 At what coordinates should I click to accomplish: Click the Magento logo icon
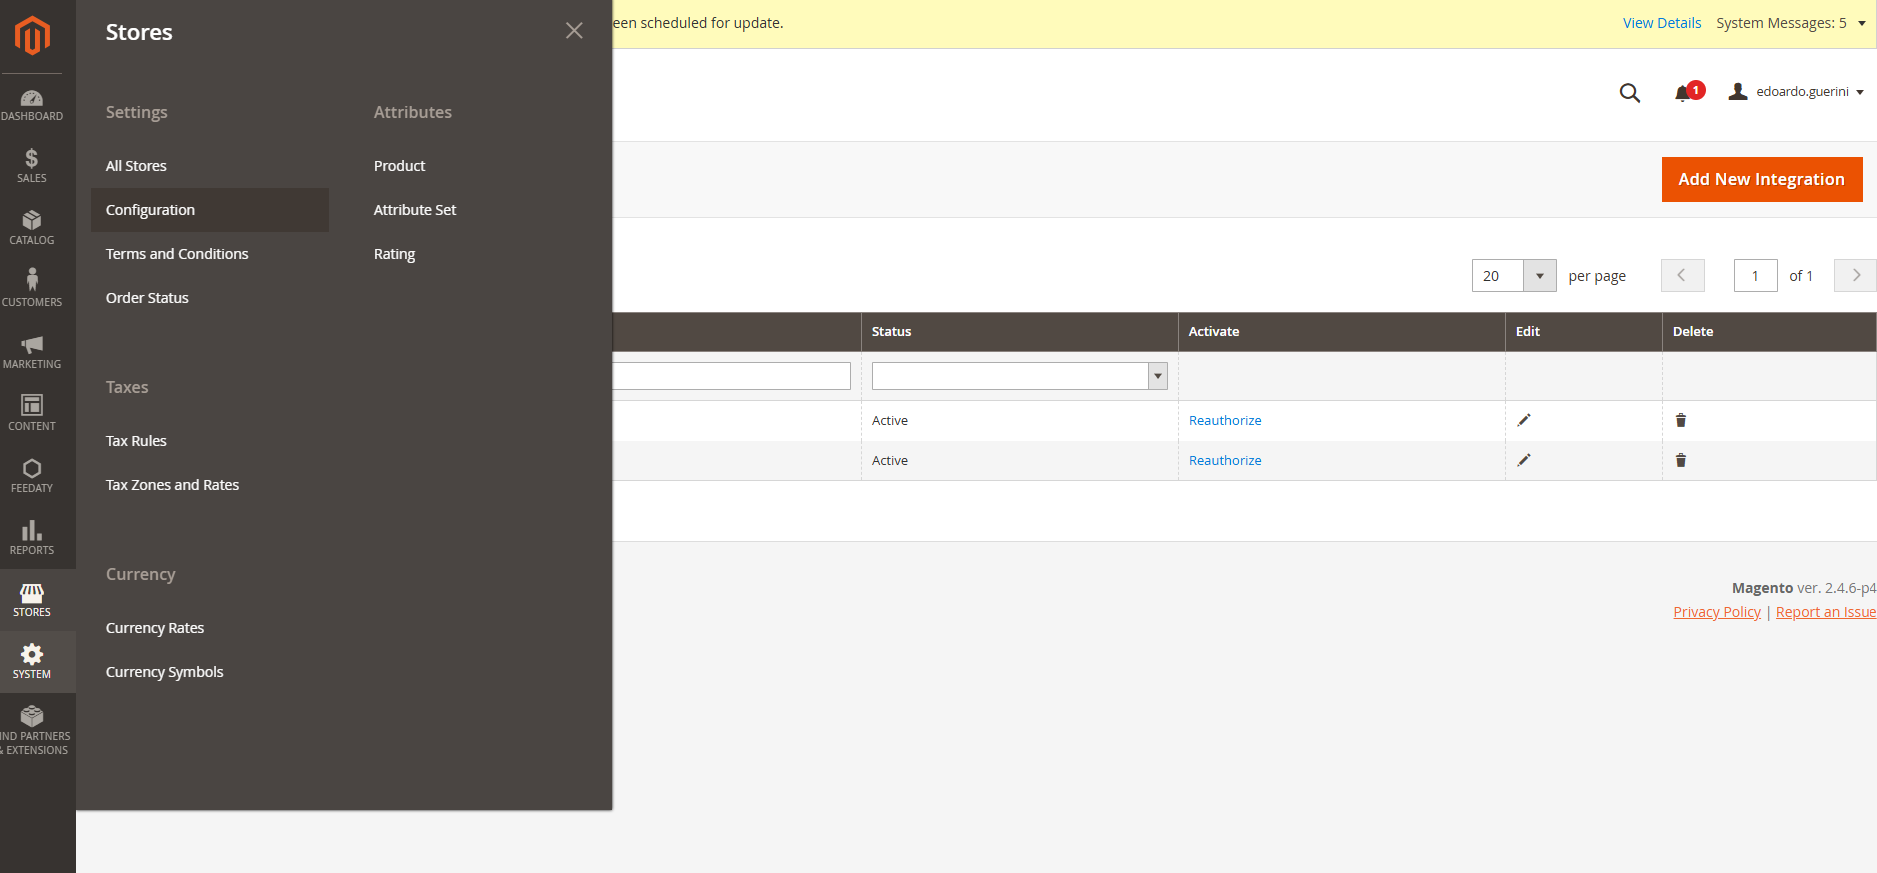pos(32,36)
